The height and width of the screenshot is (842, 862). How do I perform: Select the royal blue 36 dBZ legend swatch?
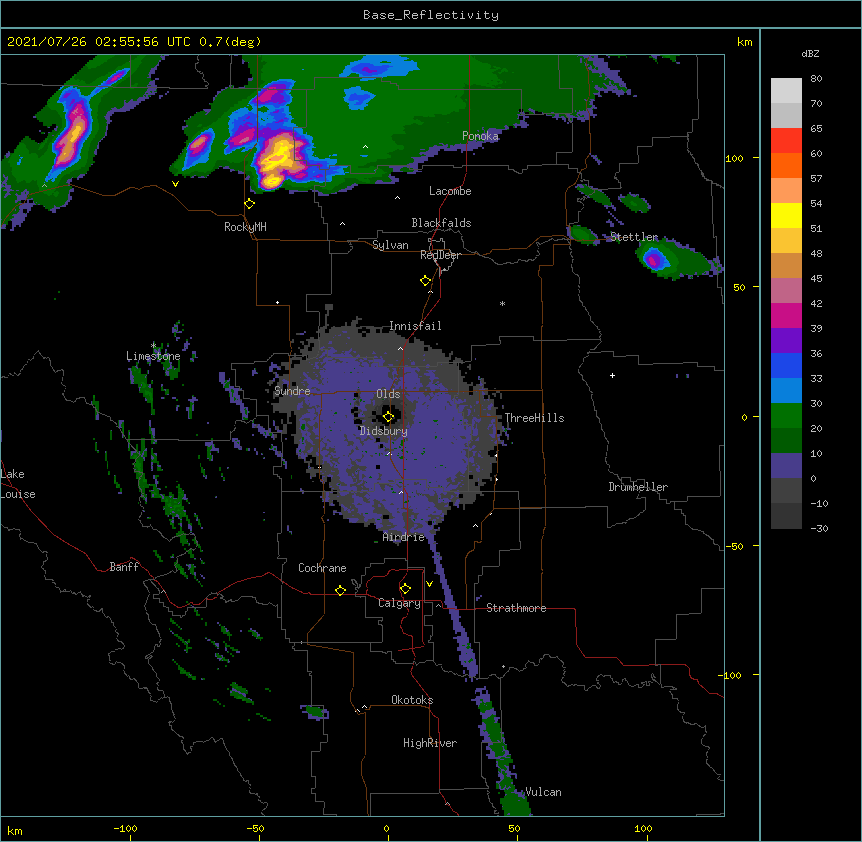tap(786, 365)
